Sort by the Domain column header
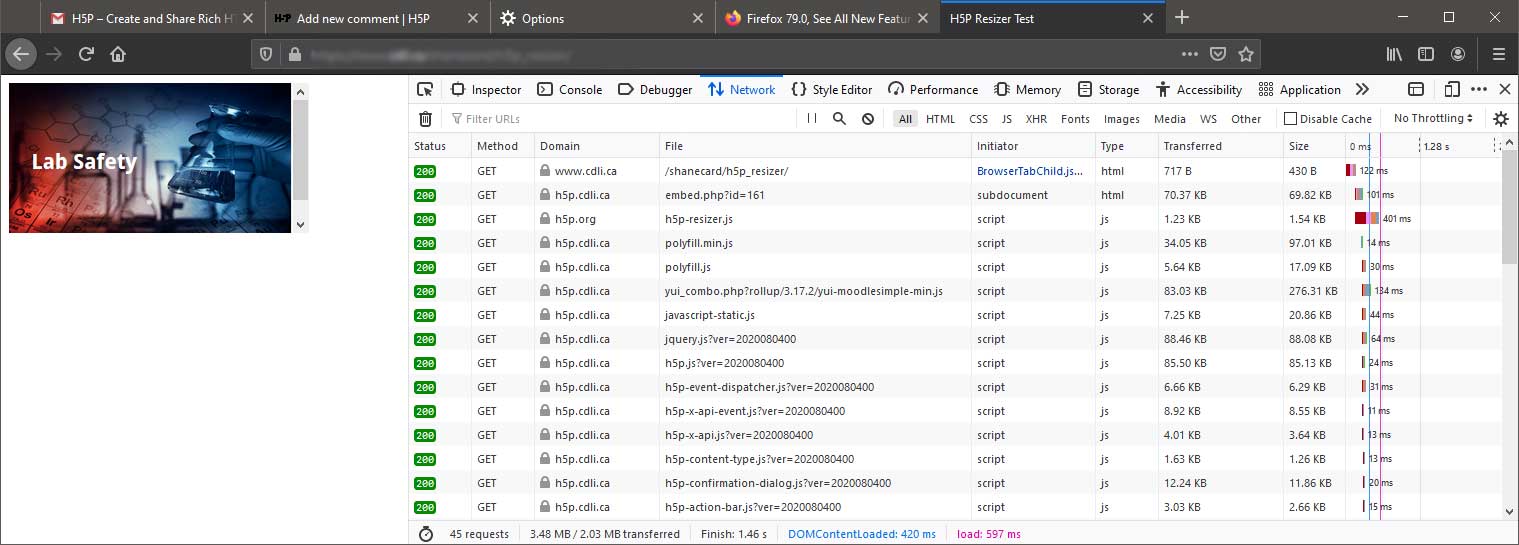Viewport: 1519px width, 545px height. tap(597, 146)
